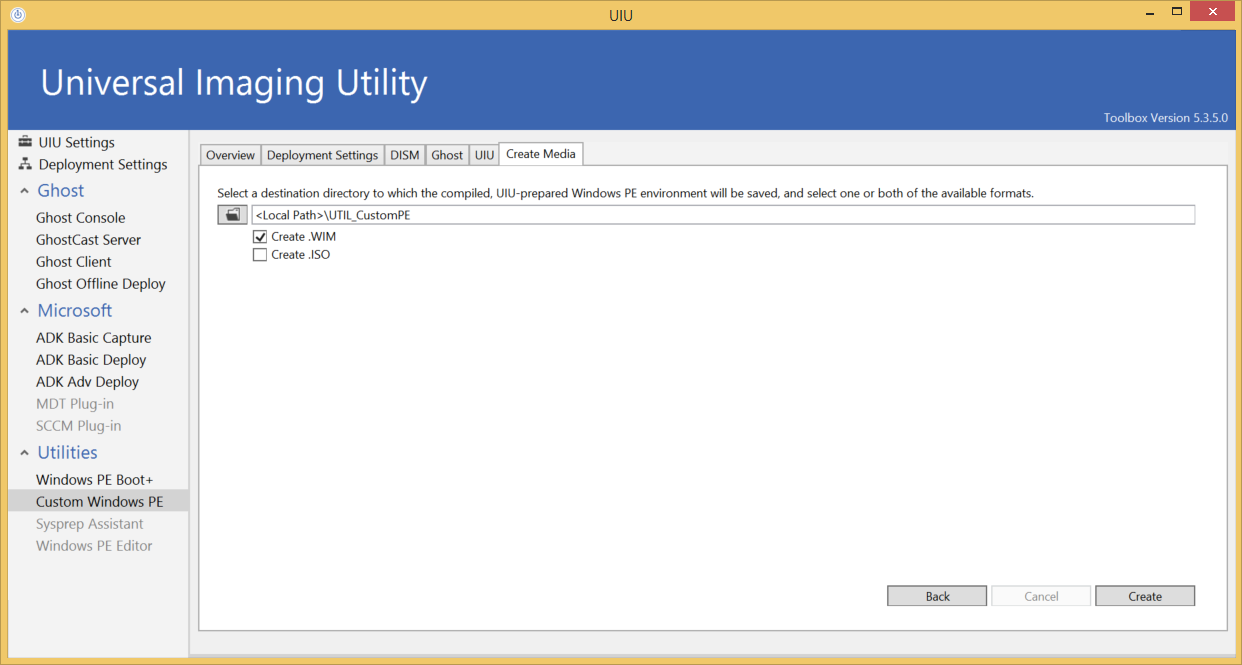Select Custom Windows PE in sidebar
Image resolution: width=1242 pixels, height=665 pixels.
point(99,502)
